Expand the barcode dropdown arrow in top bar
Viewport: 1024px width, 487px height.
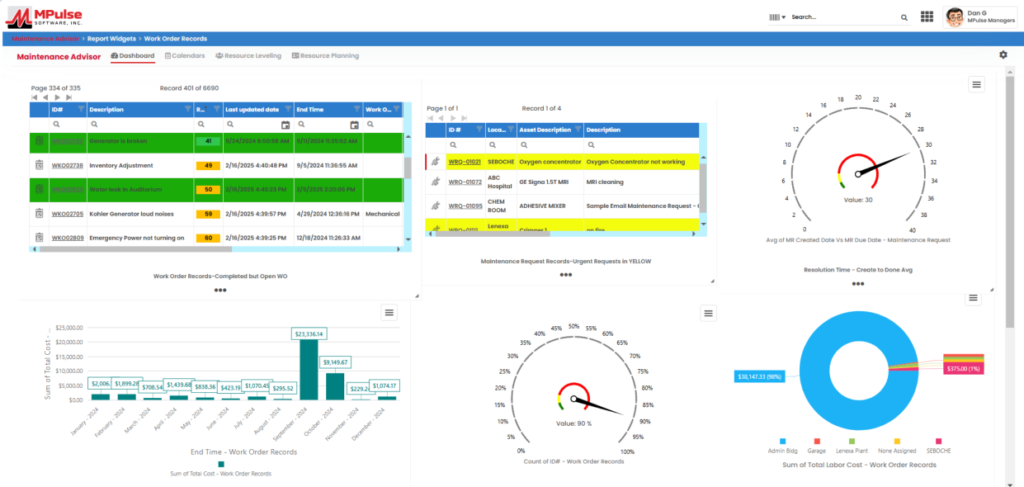[784, 18]
